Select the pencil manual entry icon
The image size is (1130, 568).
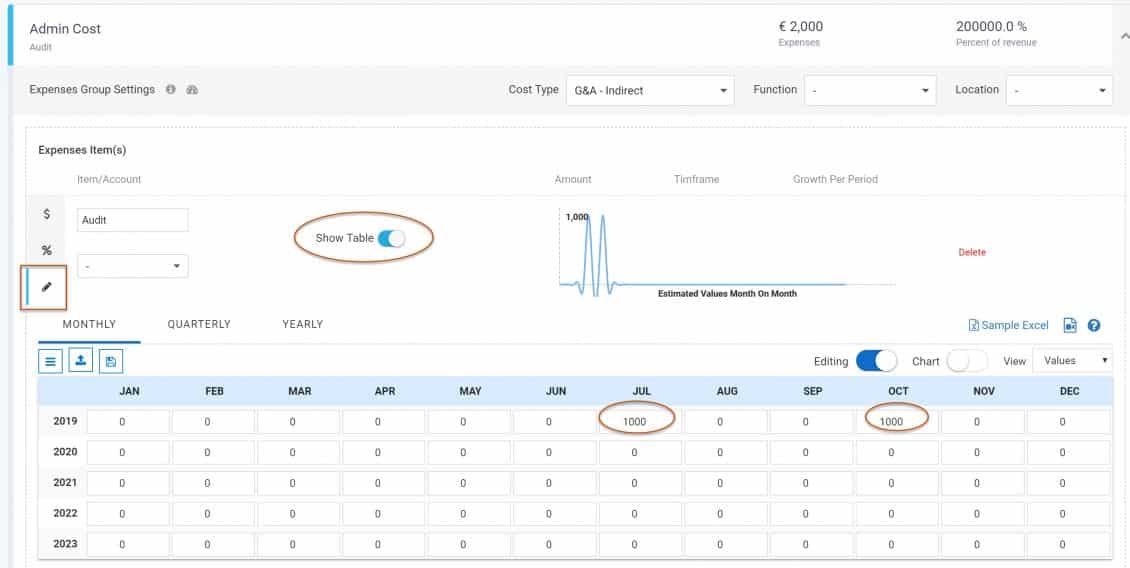pyautogui.click(x=46, y=287)
